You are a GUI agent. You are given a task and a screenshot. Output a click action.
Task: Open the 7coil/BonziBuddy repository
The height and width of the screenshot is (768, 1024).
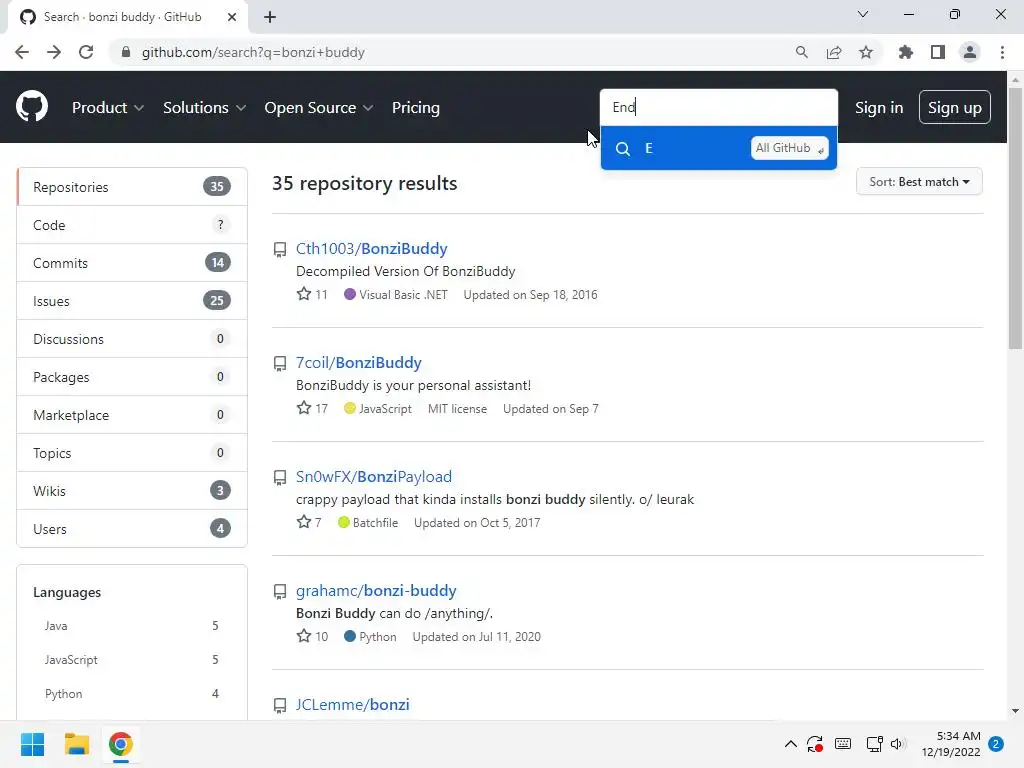(x=359, y=362)
